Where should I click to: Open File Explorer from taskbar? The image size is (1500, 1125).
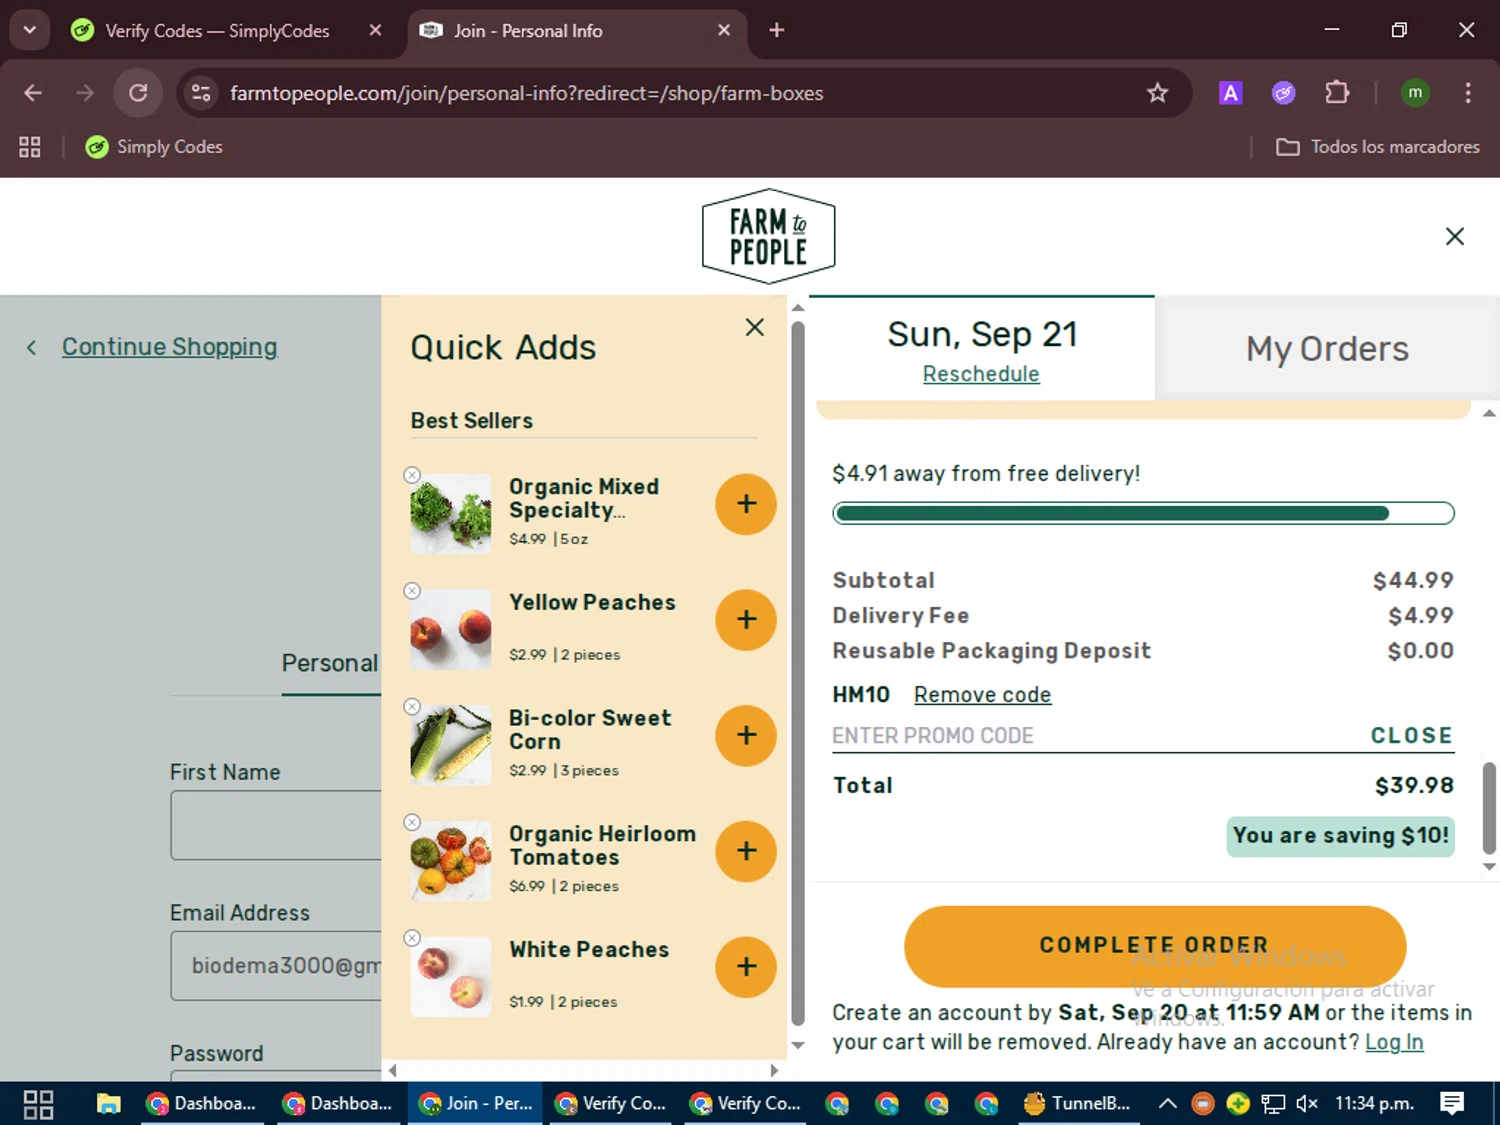click(x=109, y=1104)
